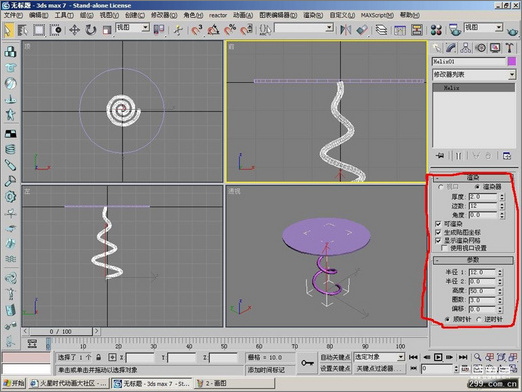This screenshot has width=522, height=392.
Task: Activate the Select and Scale tool
Action: pos(106,30)
